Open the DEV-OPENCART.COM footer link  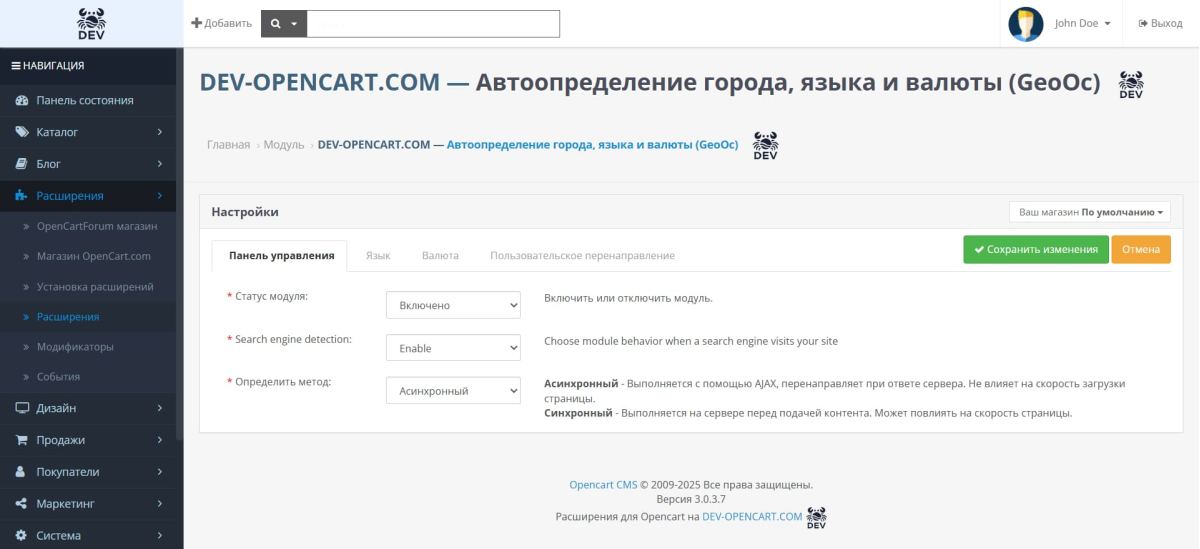coord(752,517)
